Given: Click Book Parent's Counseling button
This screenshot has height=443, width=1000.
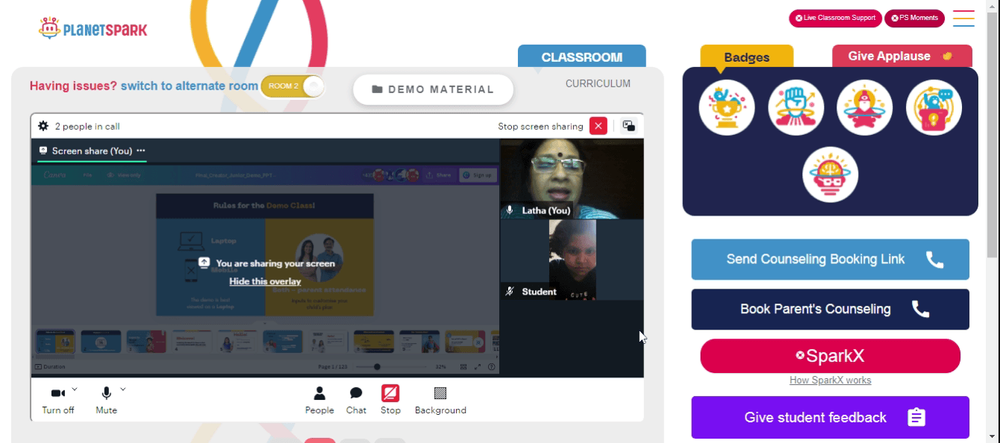Looking at the screenshot, I should click(830, 309).
